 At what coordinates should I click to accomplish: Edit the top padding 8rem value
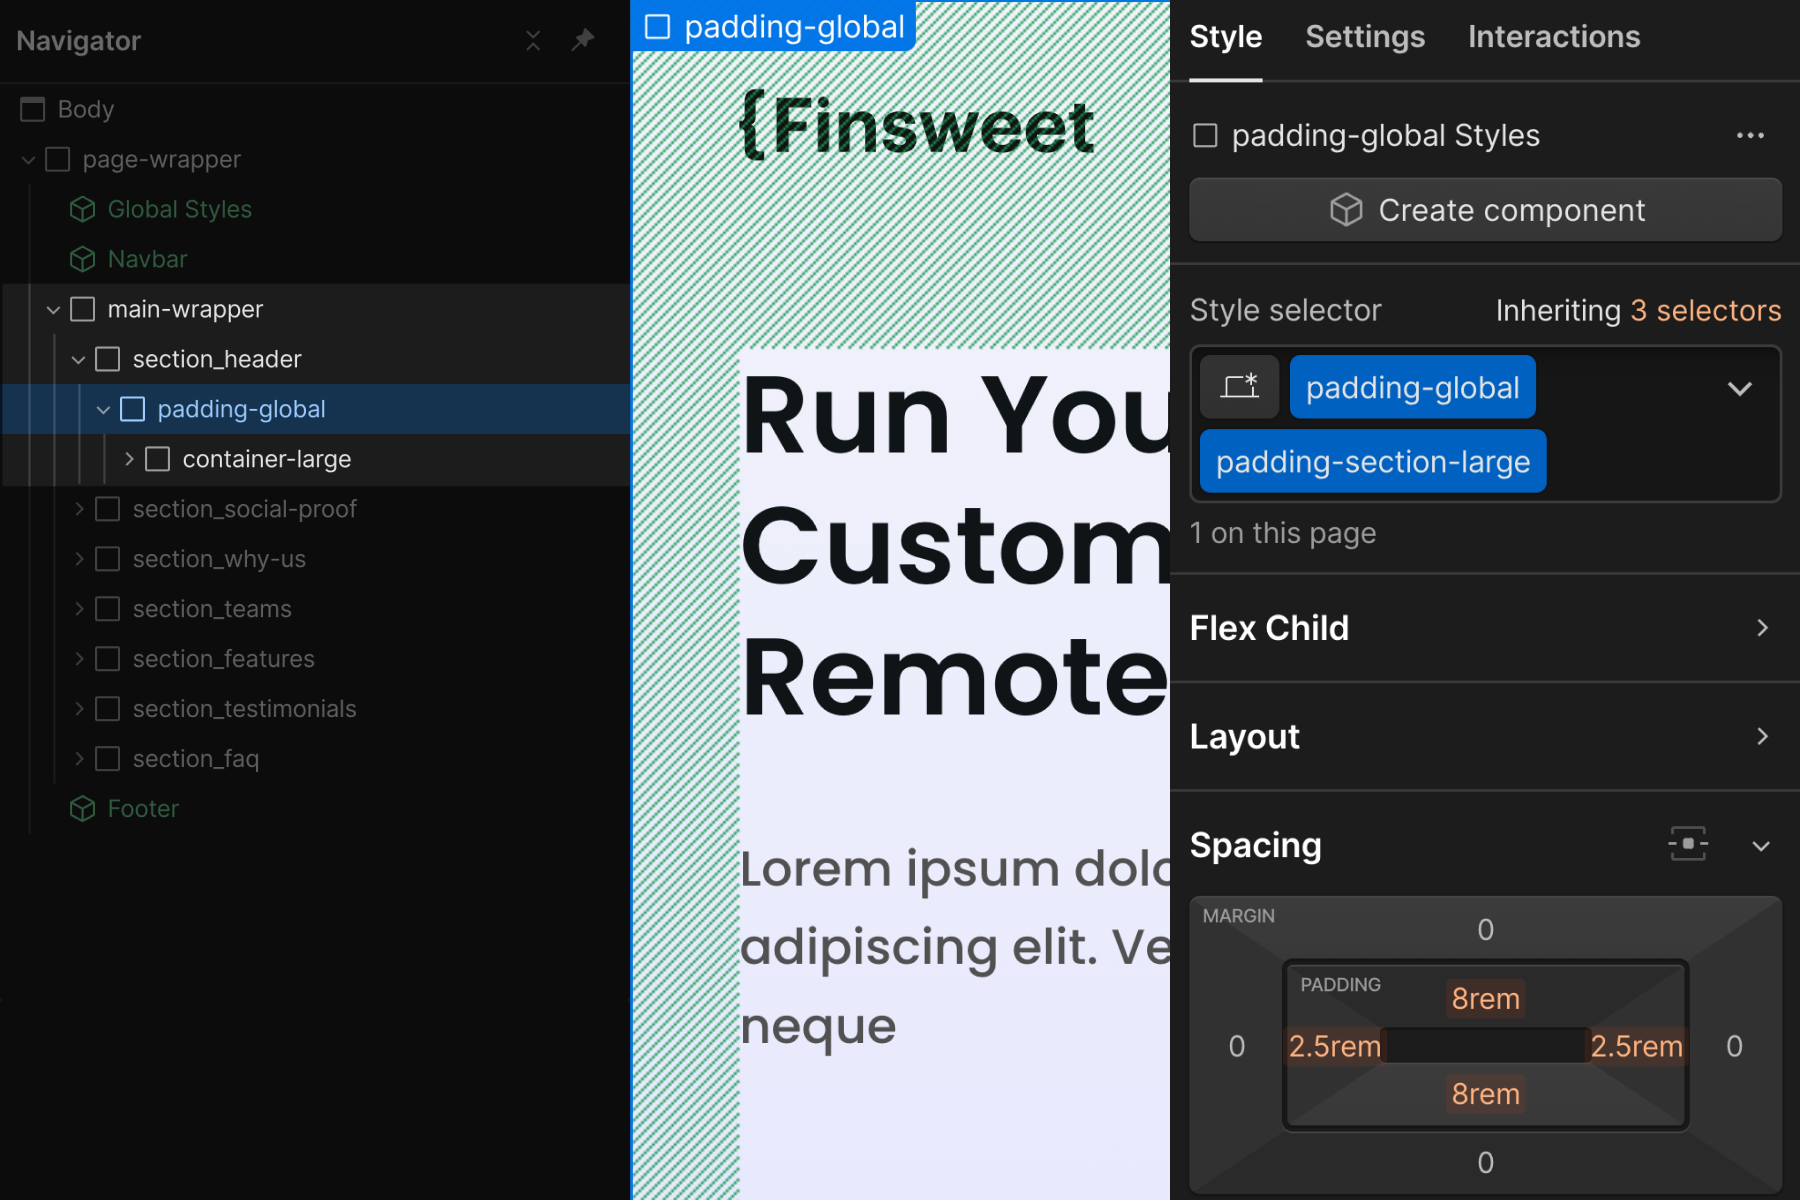coord(1486,998)
